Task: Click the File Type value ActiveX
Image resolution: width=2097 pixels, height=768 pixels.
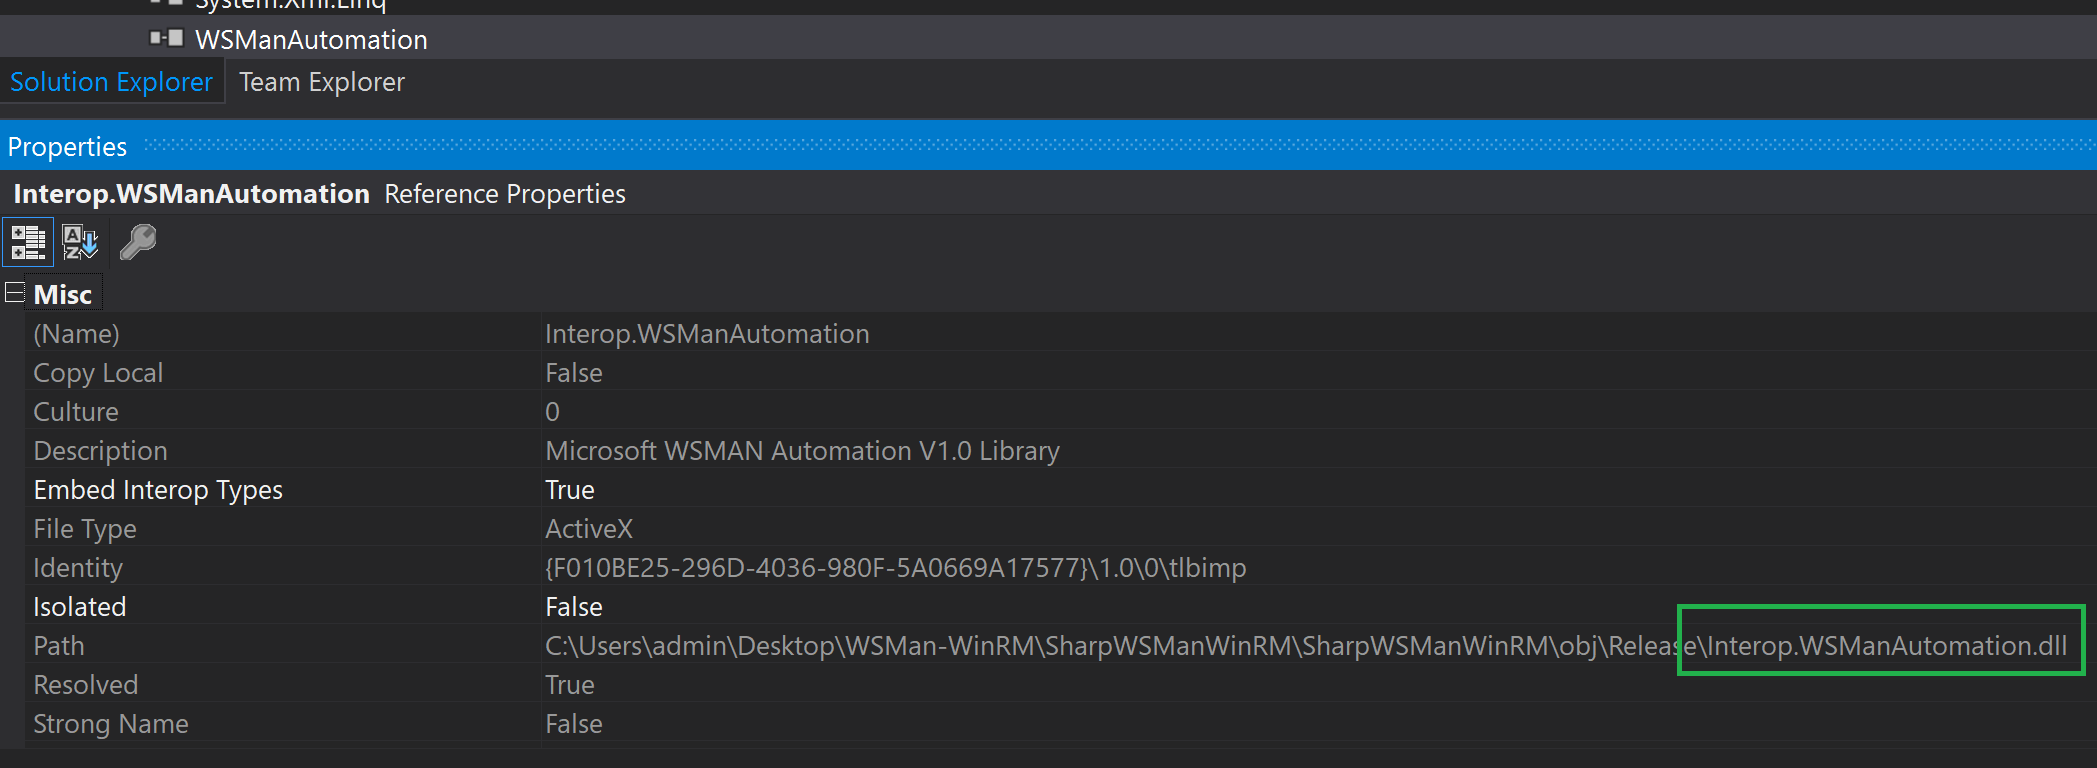Action: point(589,529)
